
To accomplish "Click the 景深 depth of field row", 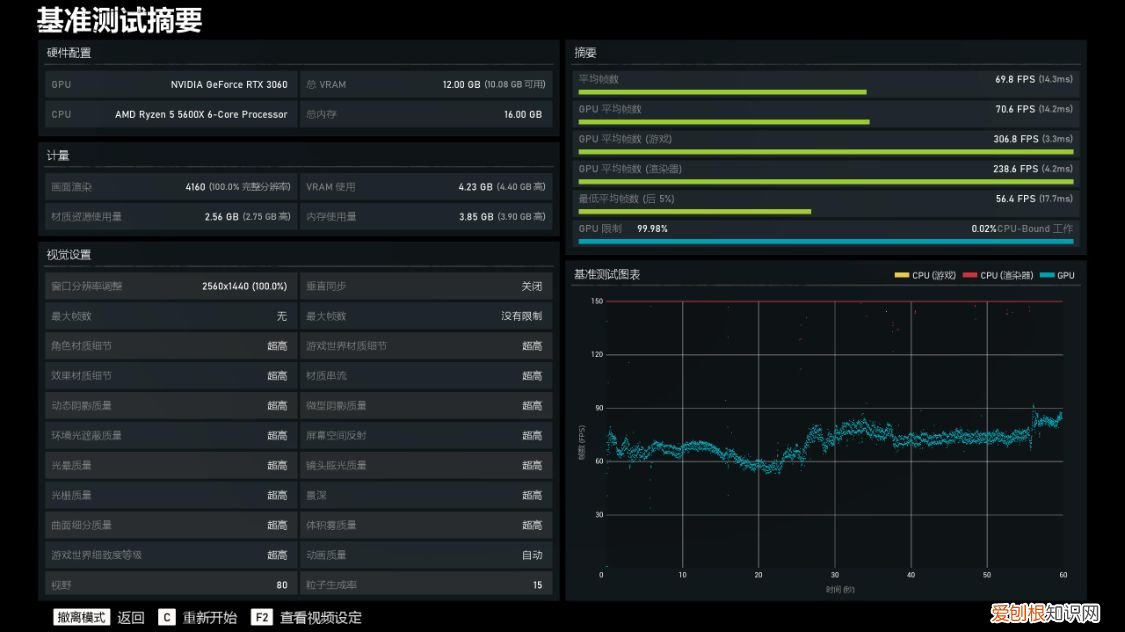I will (425, 495).
